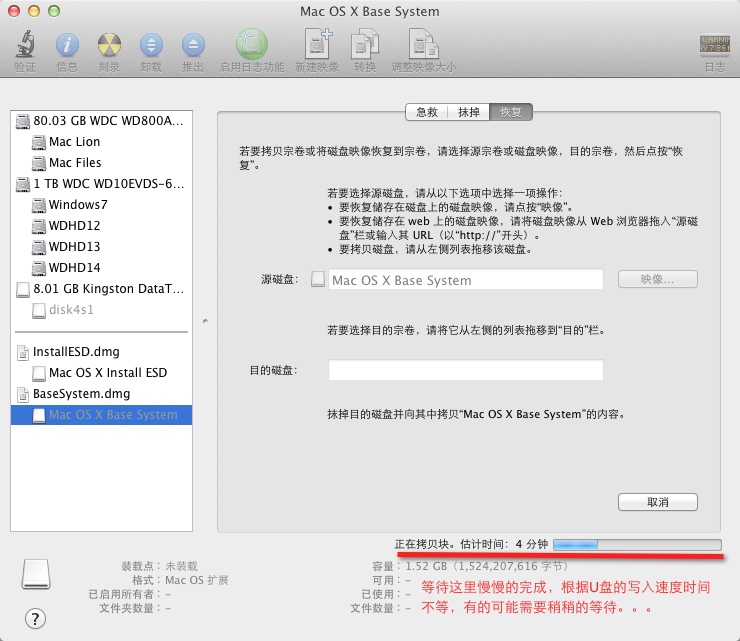Click the block copy progress bar
This screenshot has height=641, width=740.
pyautogui.click(x=637, y=545)
